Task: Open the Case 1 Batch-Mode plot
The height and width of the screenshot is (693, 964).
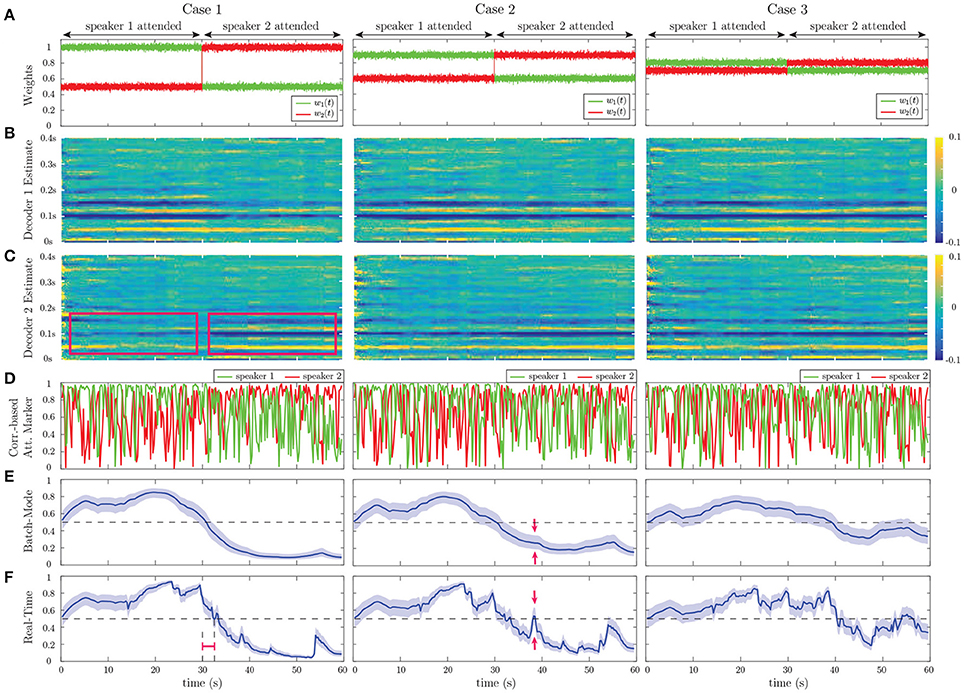Action: point(201,521)
